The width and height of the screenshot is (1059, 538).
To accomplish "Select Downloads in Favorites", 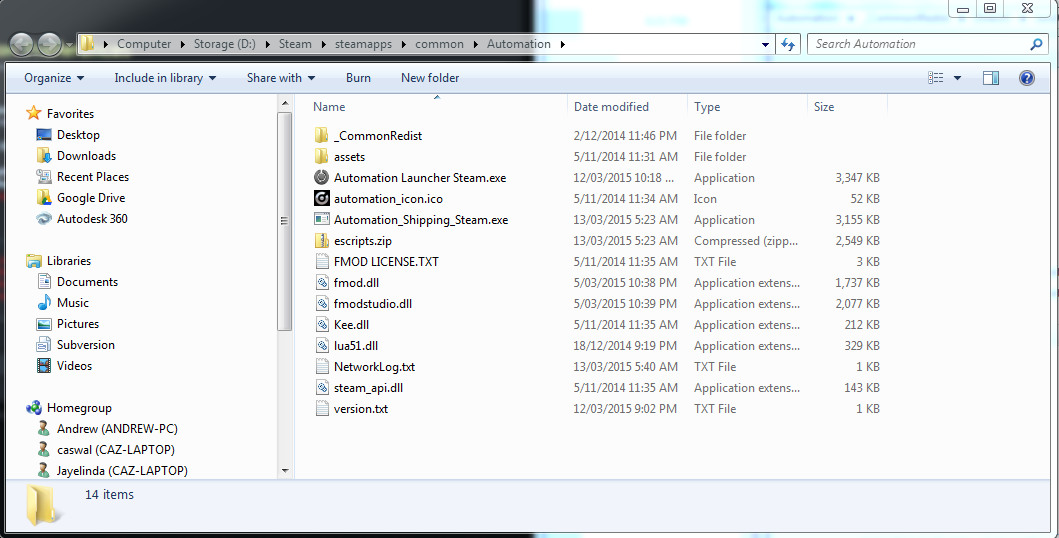I will point(76,156).
